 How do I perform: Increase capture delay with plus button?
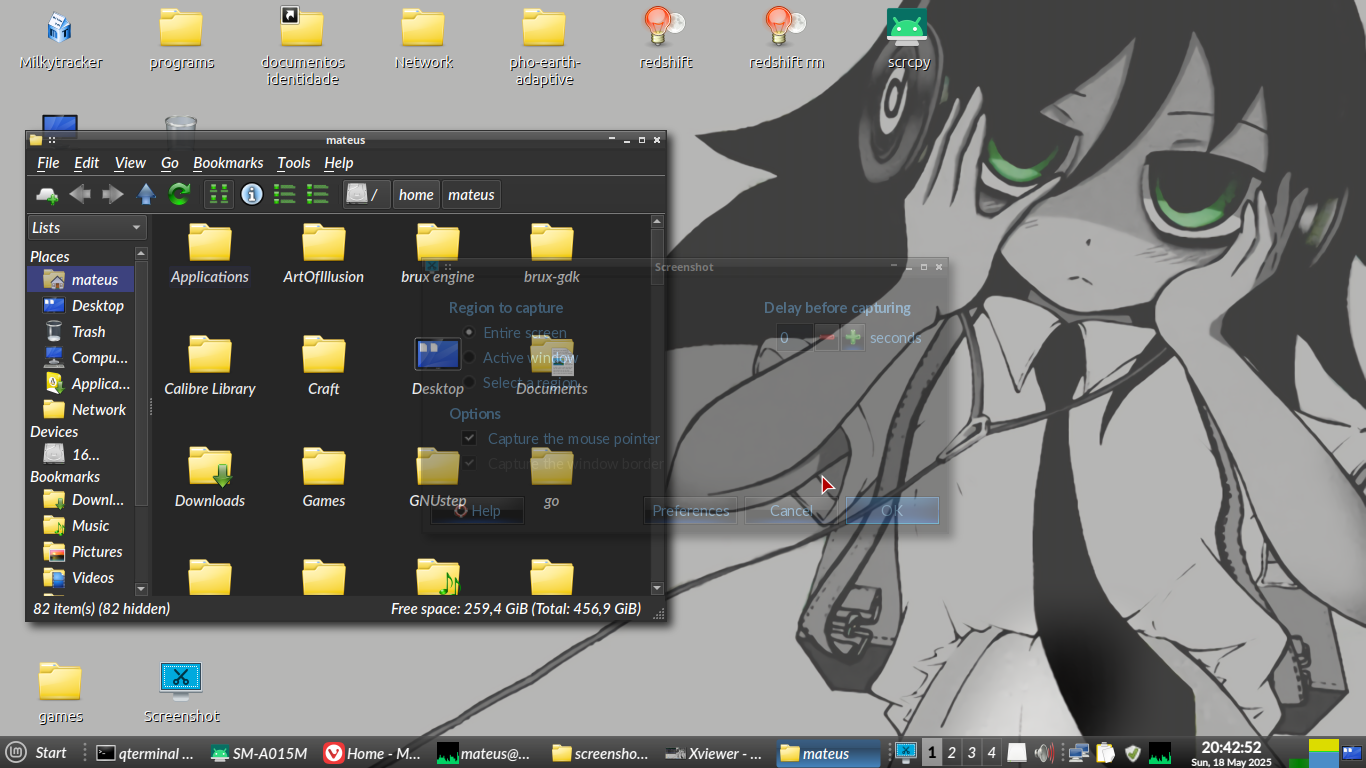(x=852, y=337)
